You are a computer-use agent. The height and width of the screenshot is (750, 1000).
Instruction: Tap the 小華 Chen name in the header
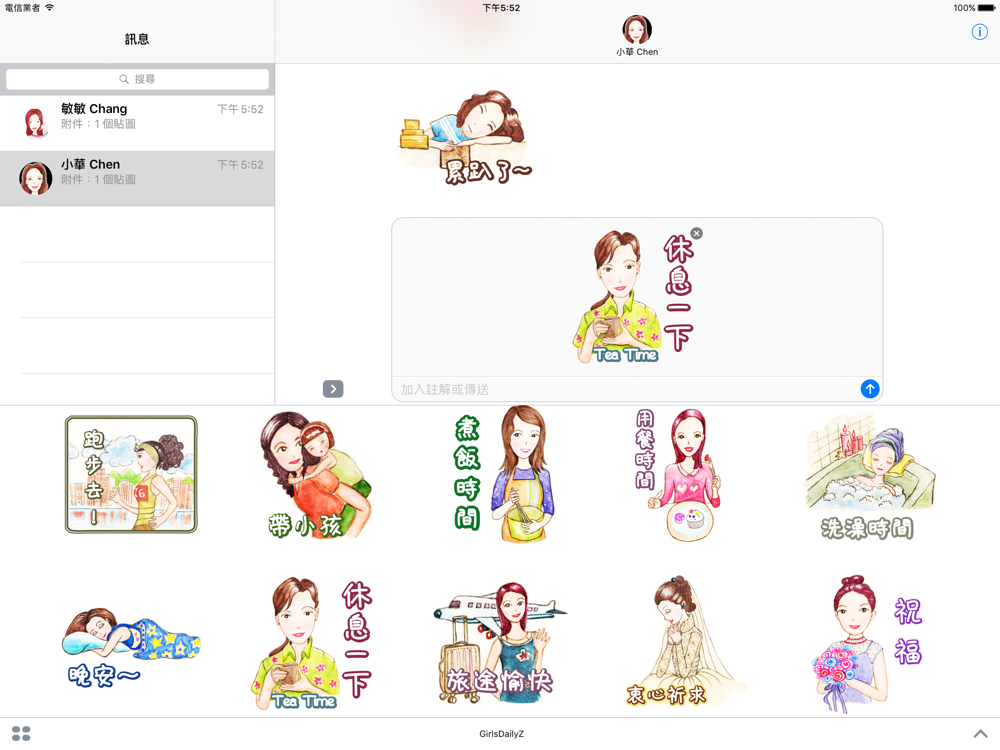tap(636, 52)
